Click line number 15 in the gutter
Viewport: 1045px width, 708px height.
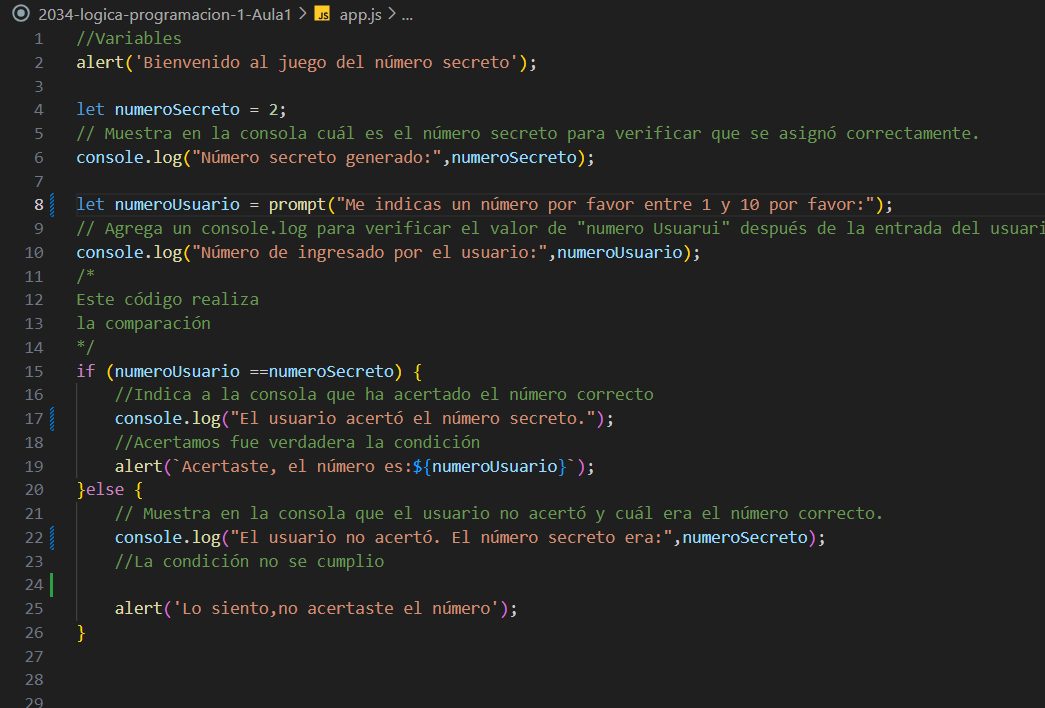(x=34, y=371)
